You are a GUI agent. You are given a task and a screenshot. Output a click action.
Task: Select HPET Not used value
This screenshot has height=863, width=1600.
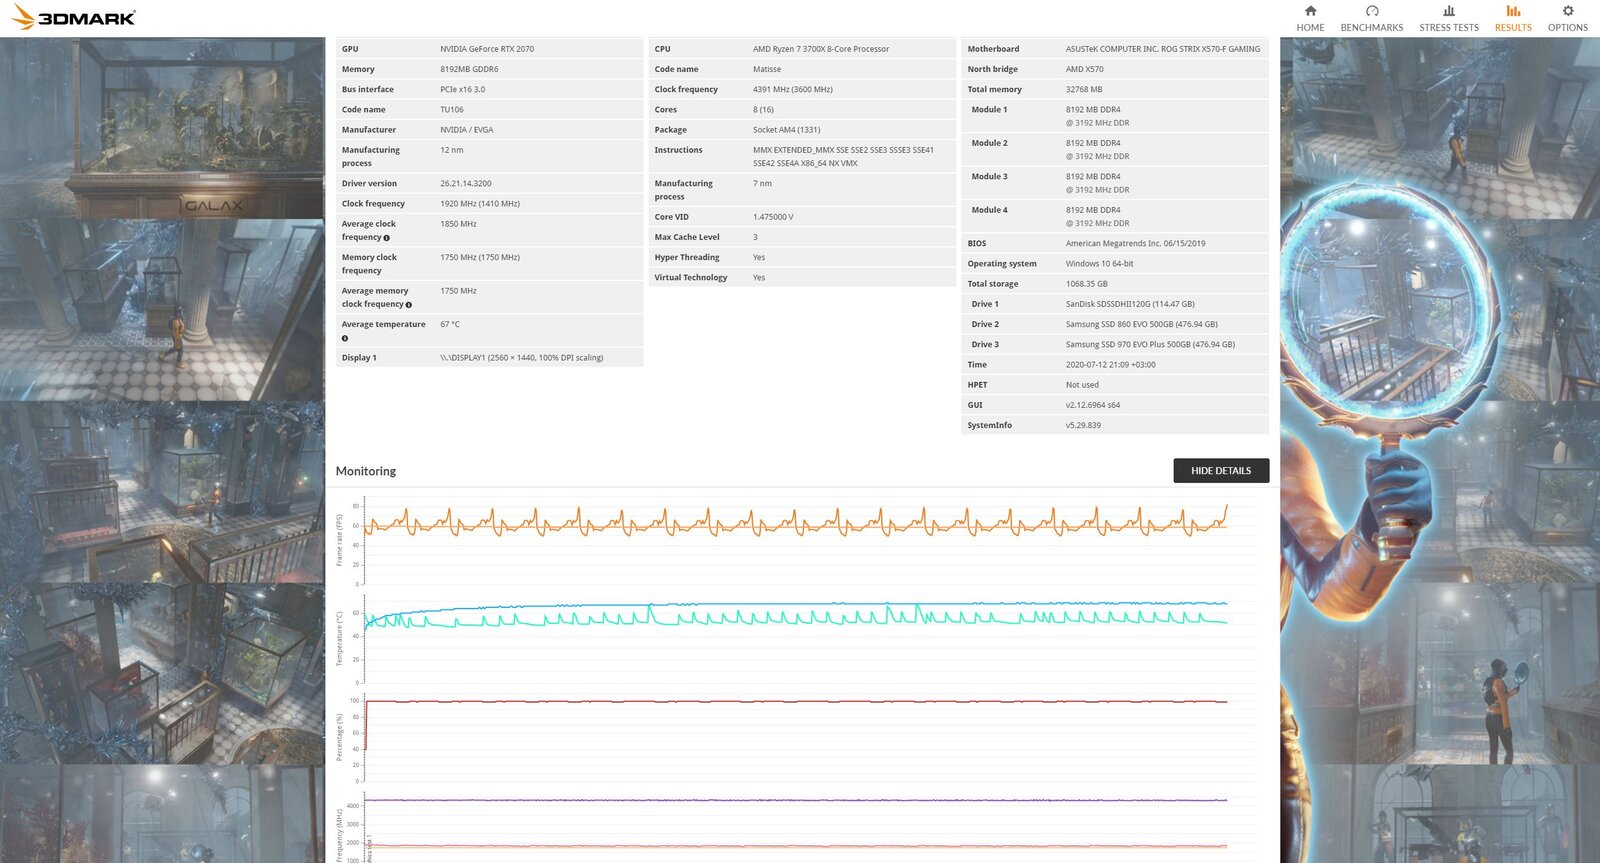point(1082,385)
